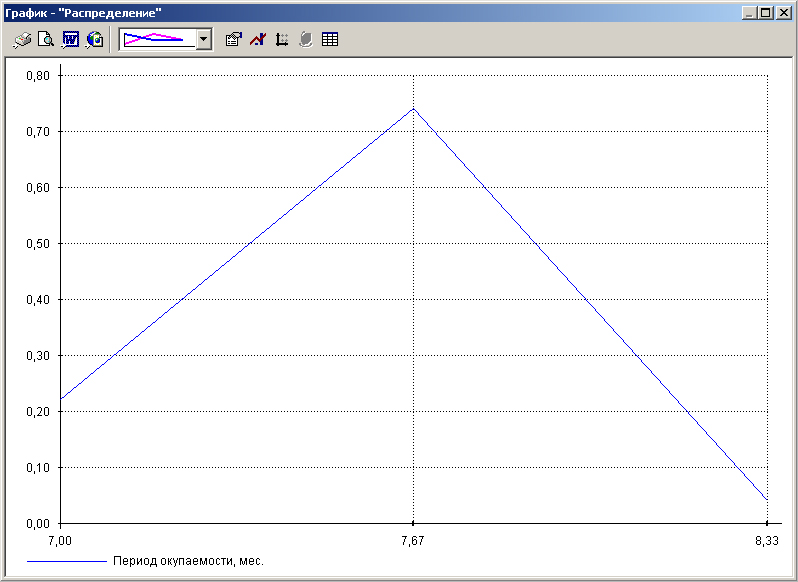Click y-axis label 0,00
The height and width of the screenshot is (582, 798).
click(38, 523)
